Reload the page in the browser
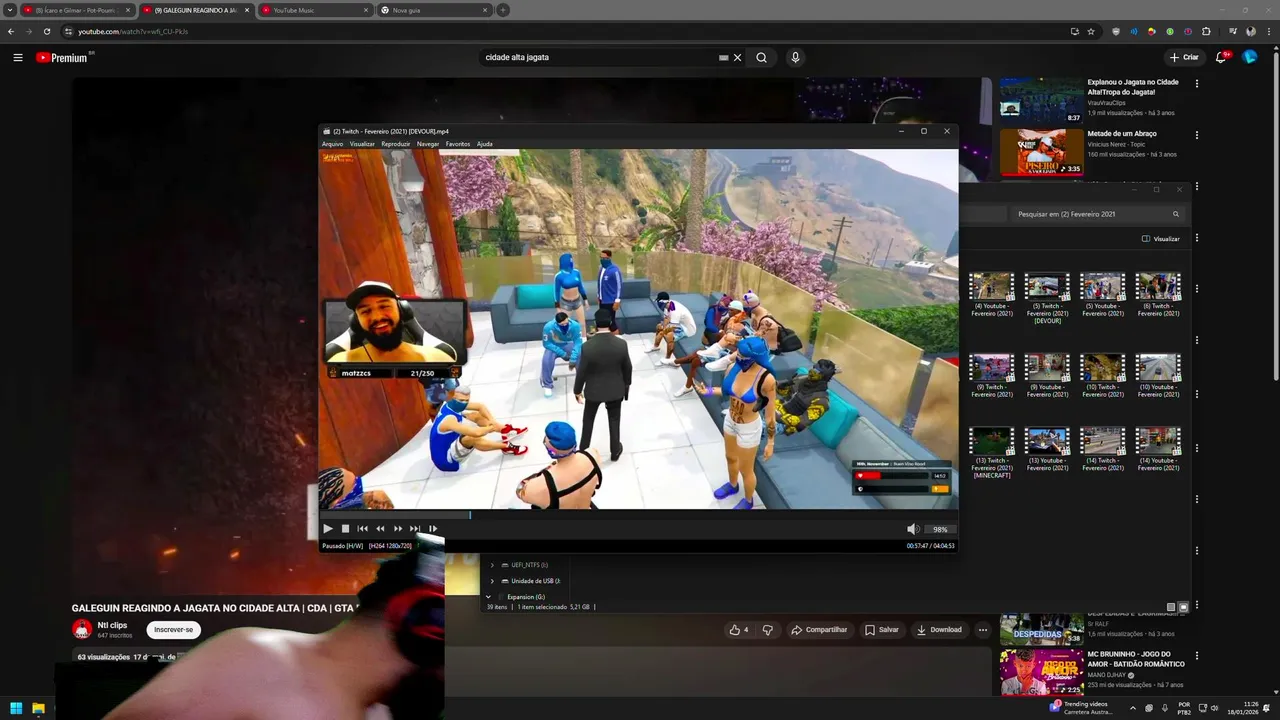 [x=46, y=31]
